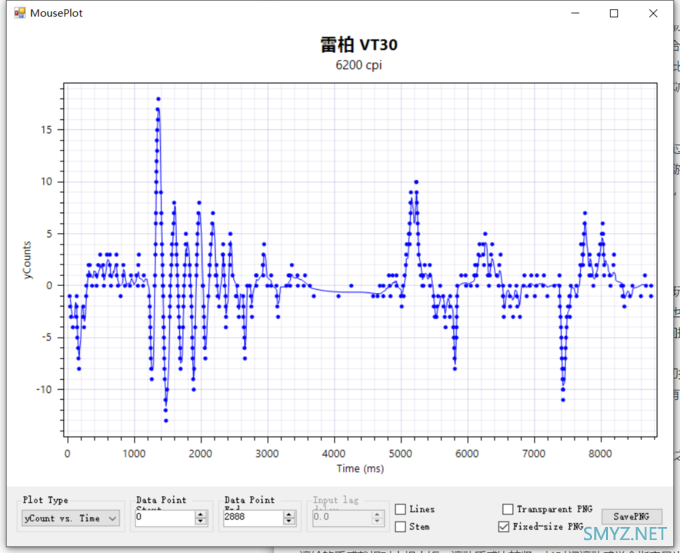Maximize the MousePlot window

pyautogui.click(x=614, y=13)
